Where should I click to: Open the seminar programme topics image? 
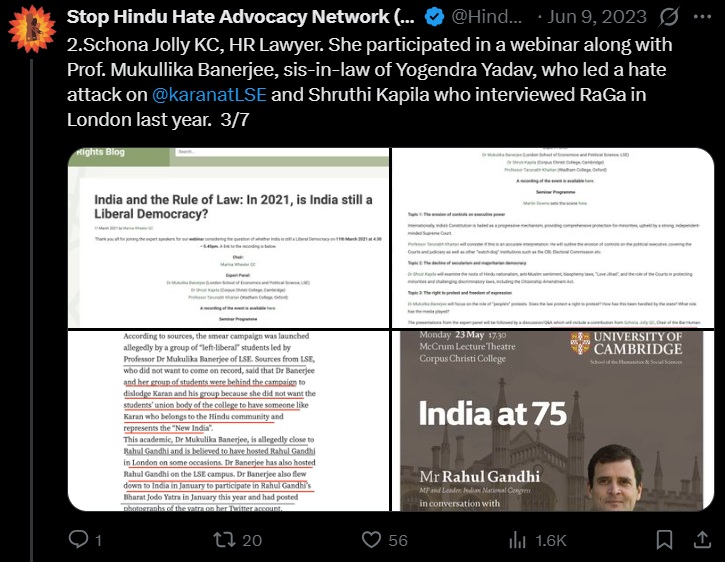553,238
